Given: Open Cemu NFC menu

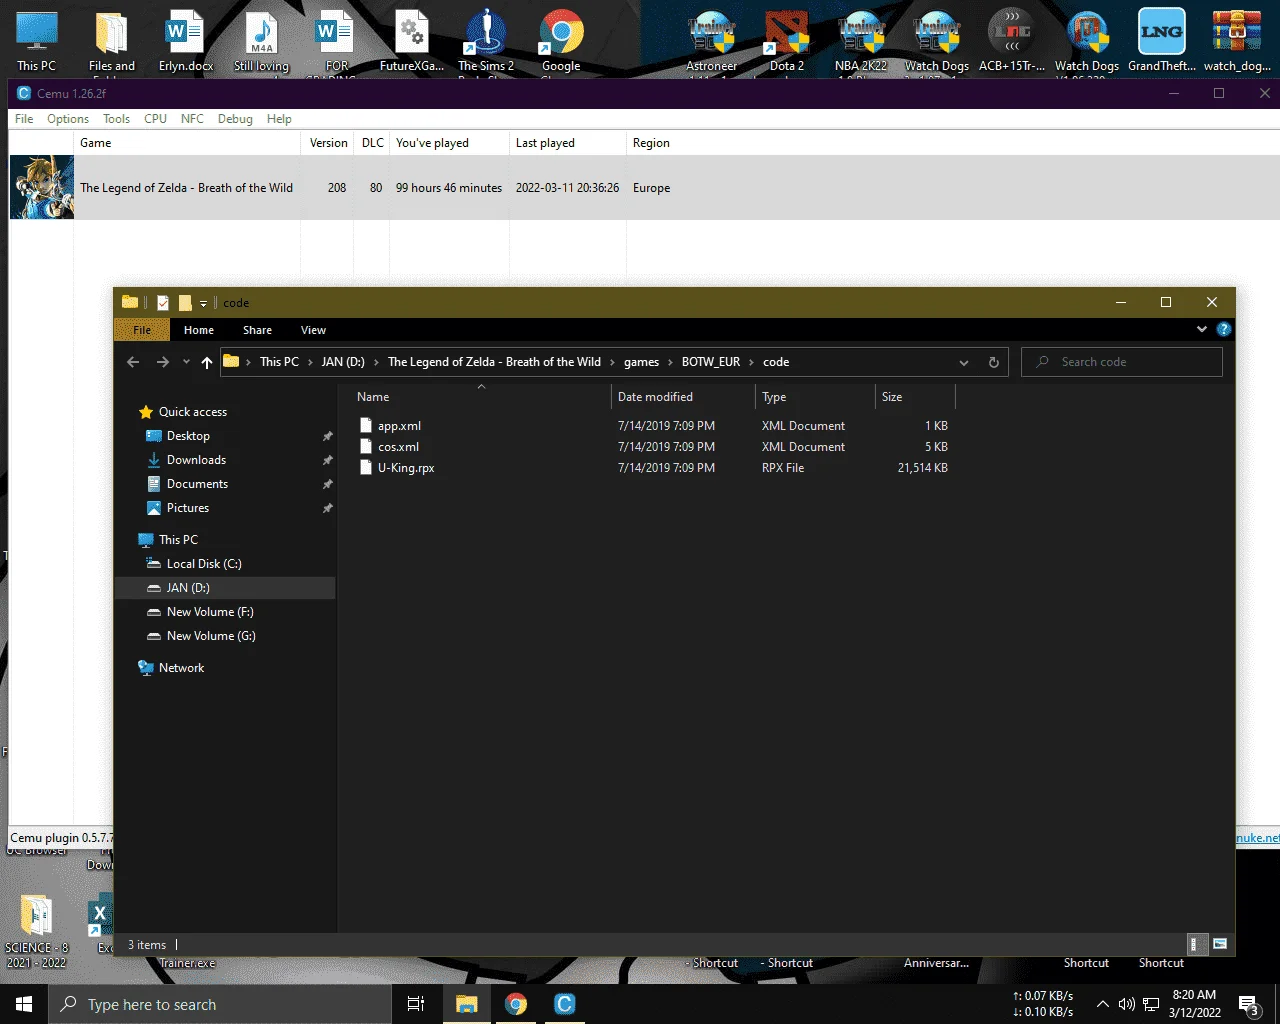Looking at the screenshot, I should (192, 118).
